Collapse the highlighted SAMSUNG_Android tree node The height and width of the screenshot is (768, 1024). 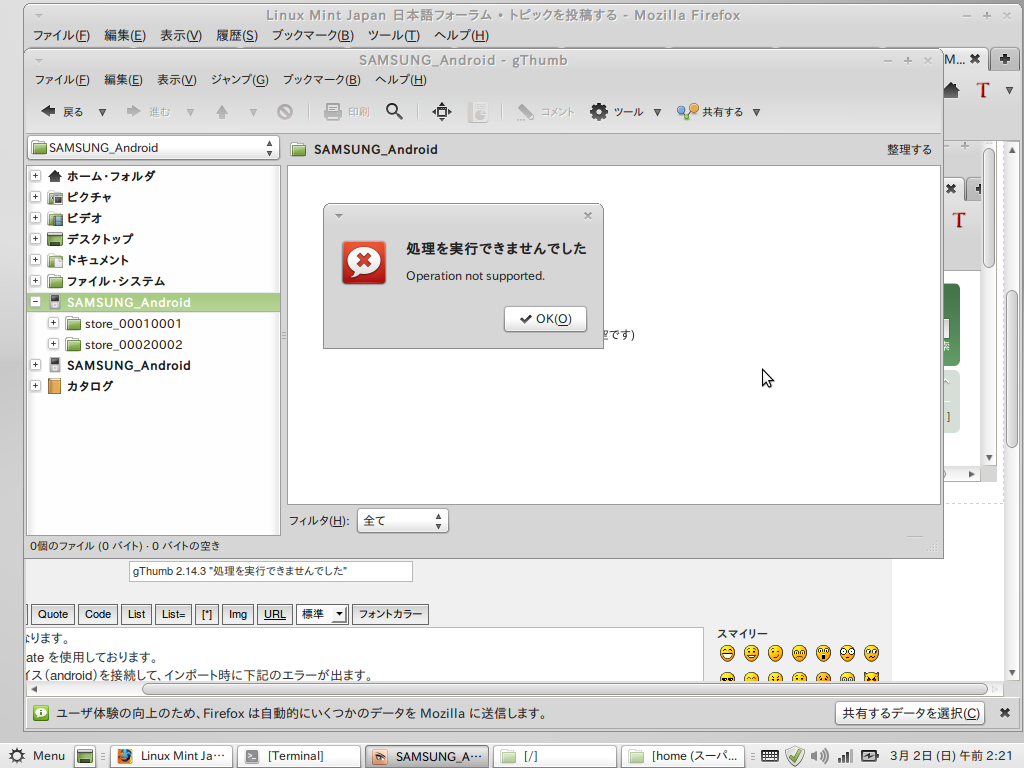(x=36, y=302)
